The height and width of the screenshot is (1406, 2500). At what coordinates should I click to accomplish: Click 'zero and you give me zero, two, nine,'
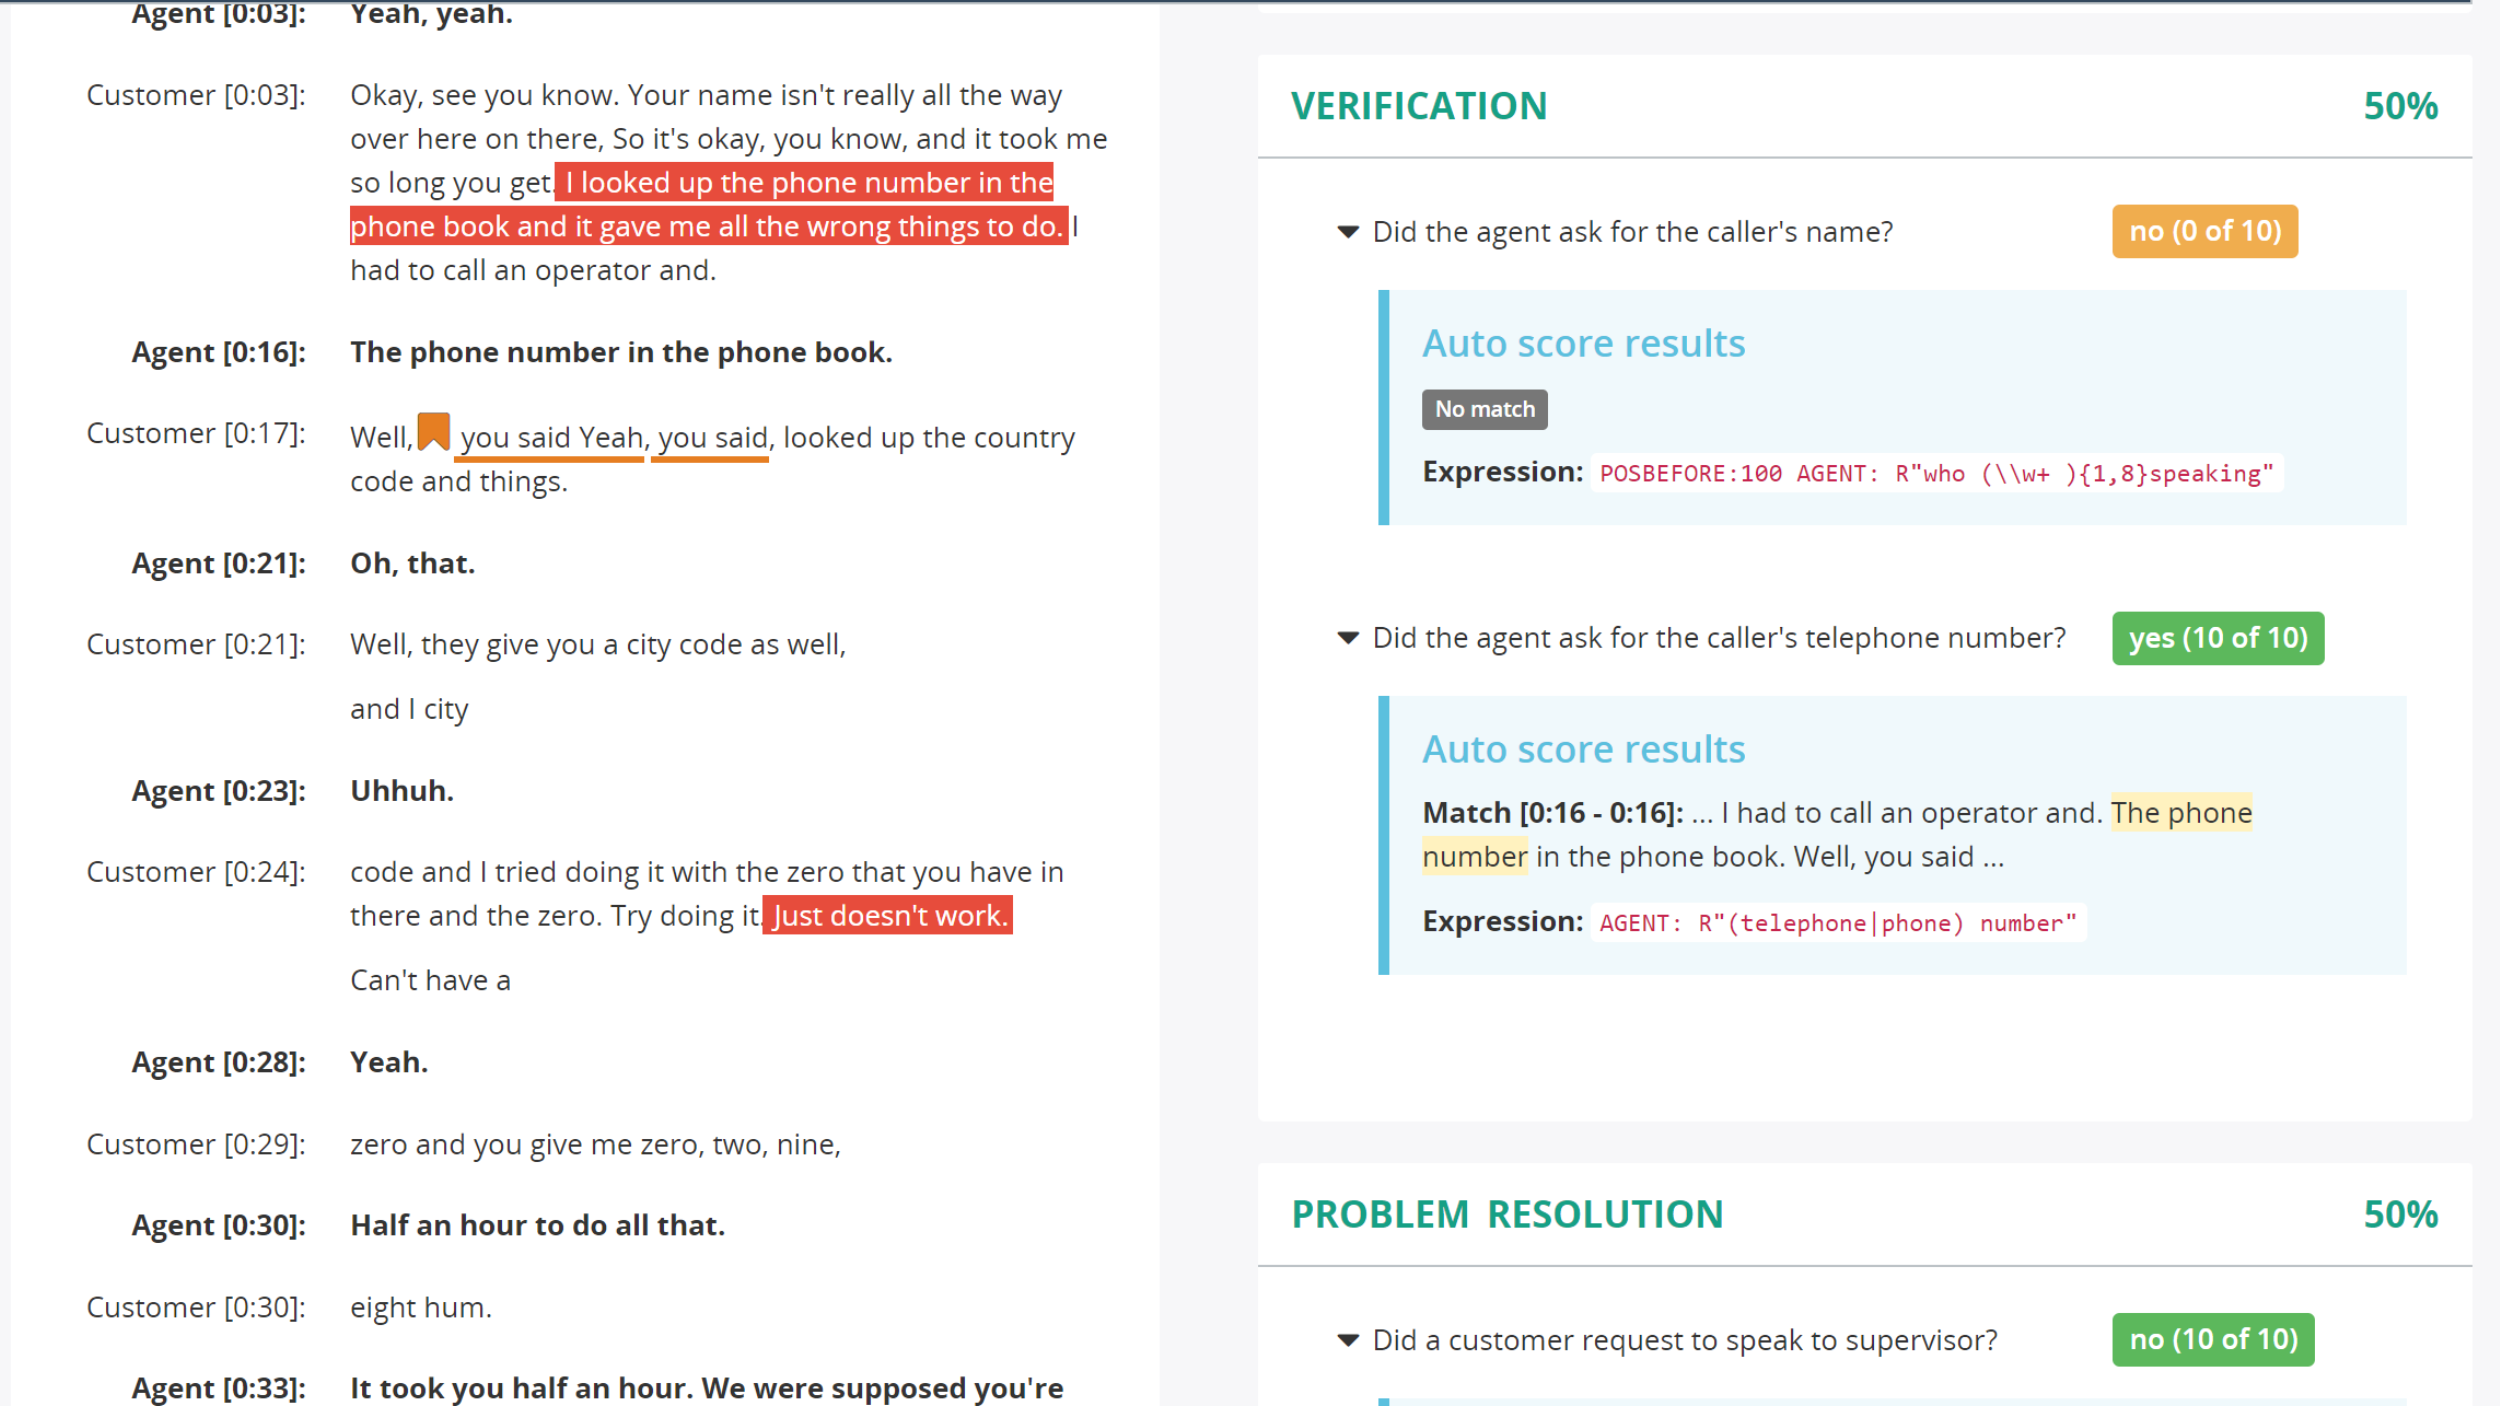(595, 1144)
